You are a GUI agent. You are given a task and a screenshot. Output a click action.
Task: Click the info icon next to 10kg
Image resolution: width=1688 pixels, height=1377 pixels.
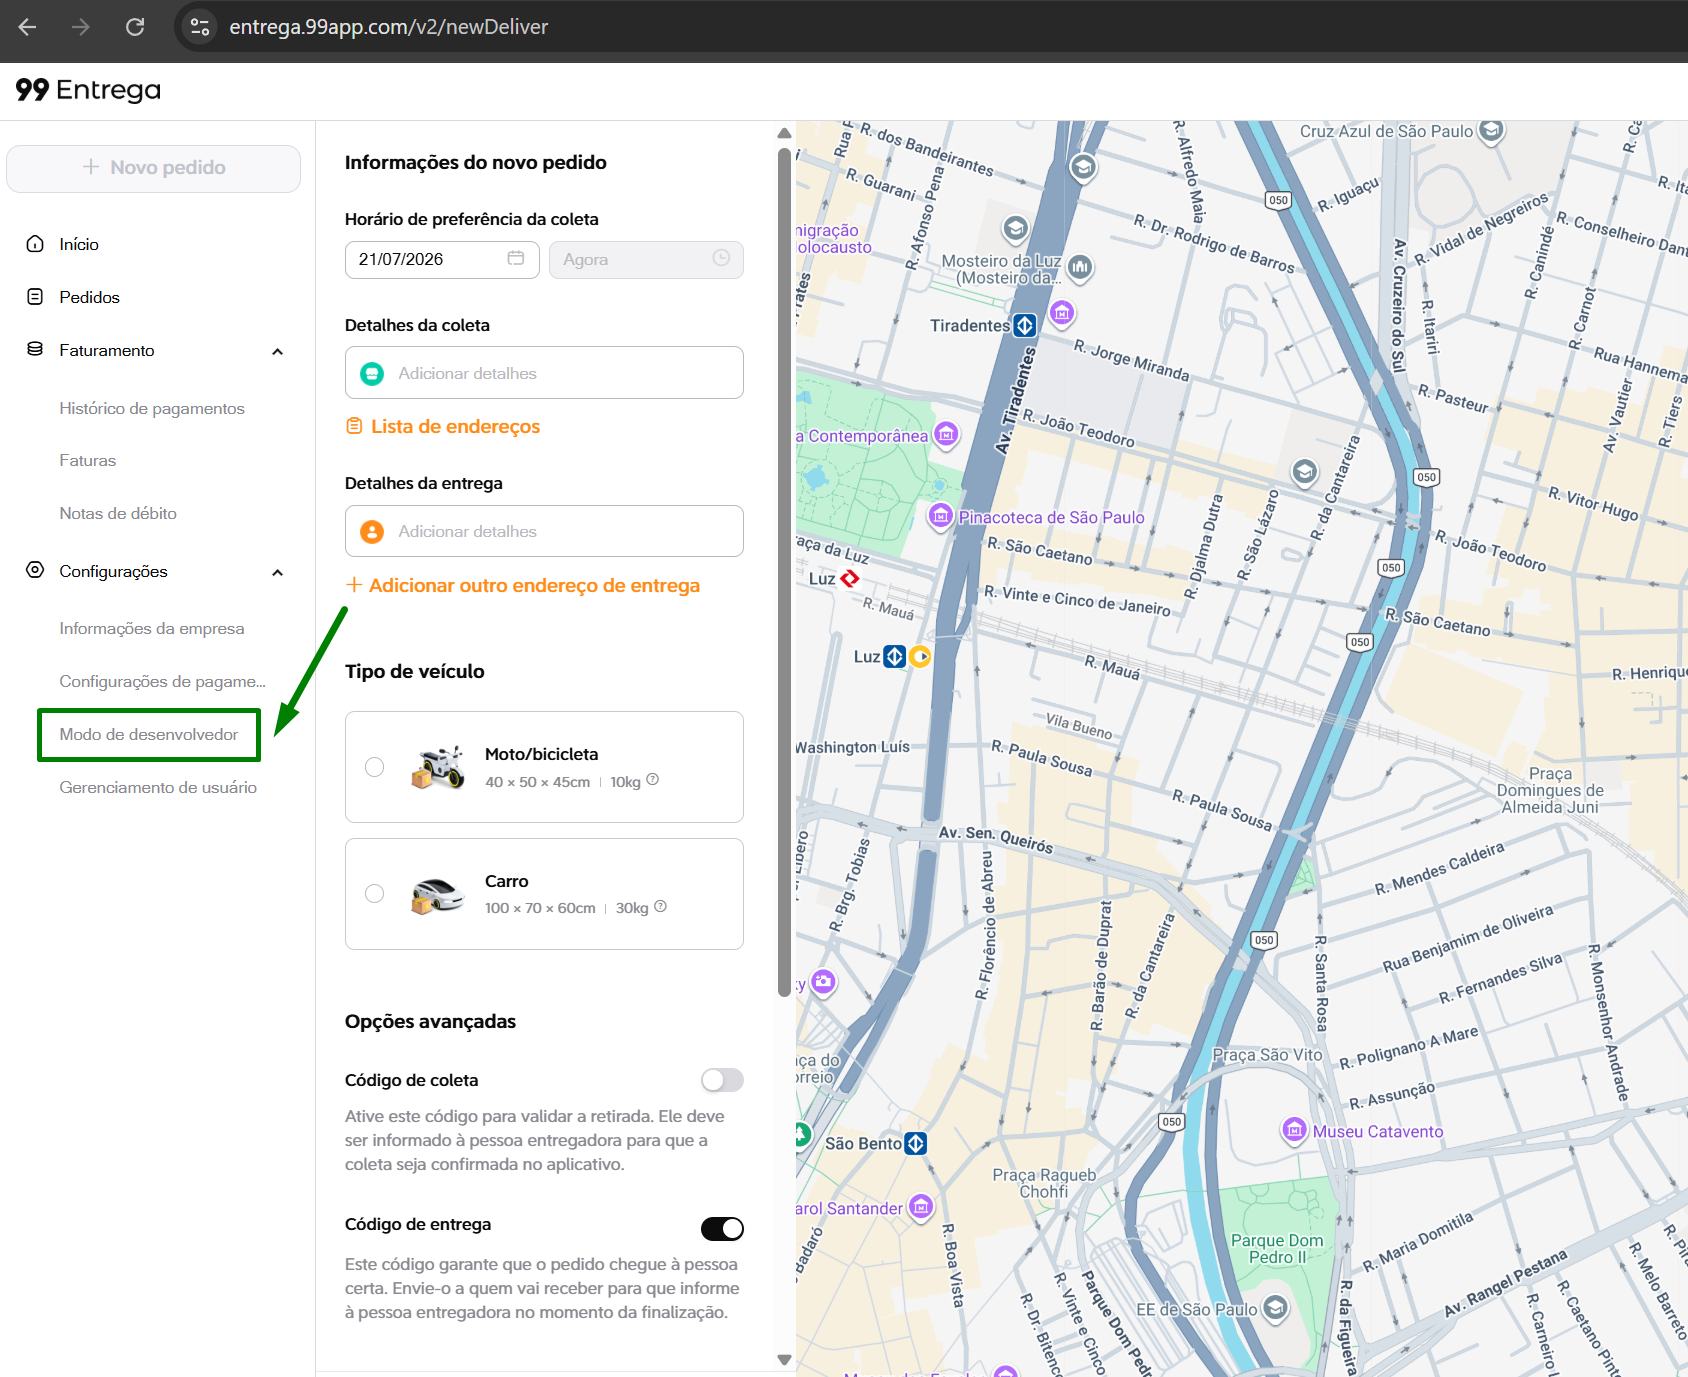point(653,780)
